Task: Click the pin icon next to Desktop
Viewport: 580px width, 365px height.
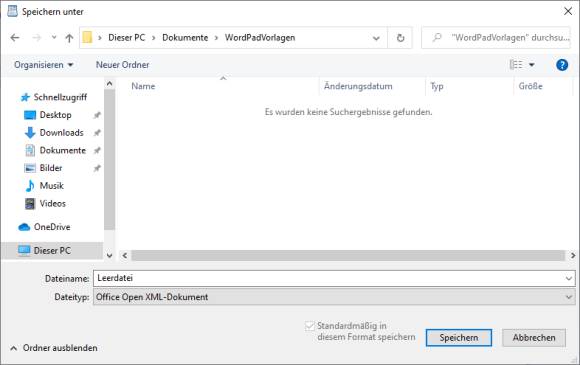Action: [x=97, y=115]
